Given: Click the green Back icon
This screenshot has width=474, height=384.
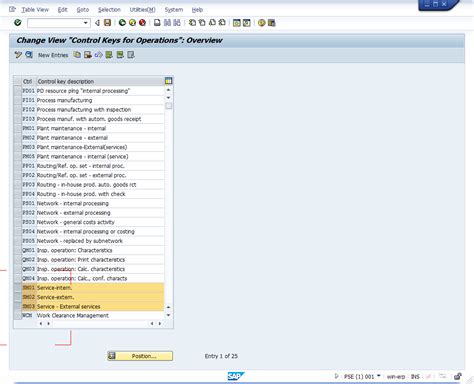Looking at the screenshot, I should tap(122, 23).
